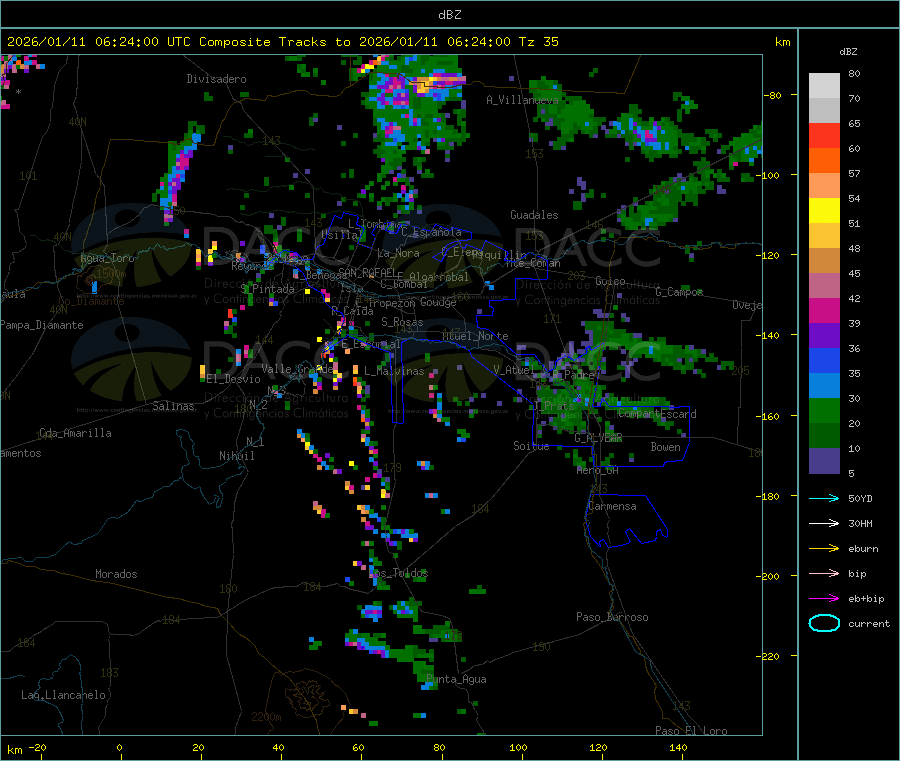
Task: Click the yellow 51 dBZ color swatch
Action: tap(824, 211)
